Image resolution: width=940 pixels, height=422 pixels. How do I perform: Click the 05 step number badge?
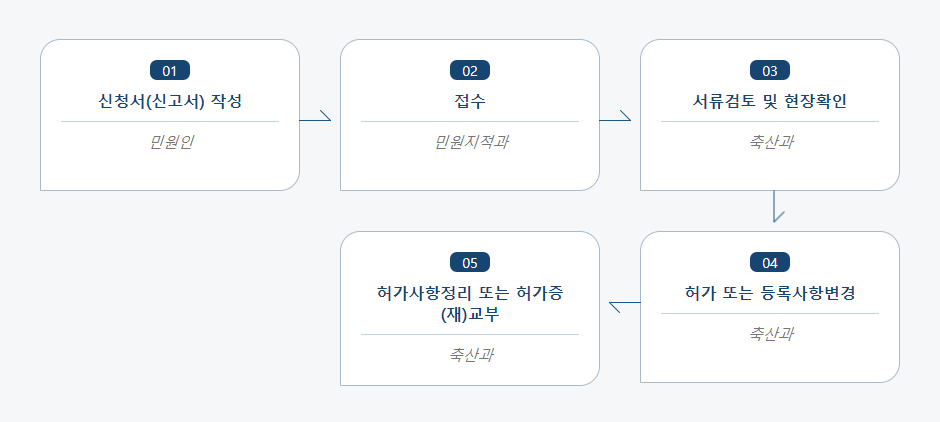[x=470, y=263]
